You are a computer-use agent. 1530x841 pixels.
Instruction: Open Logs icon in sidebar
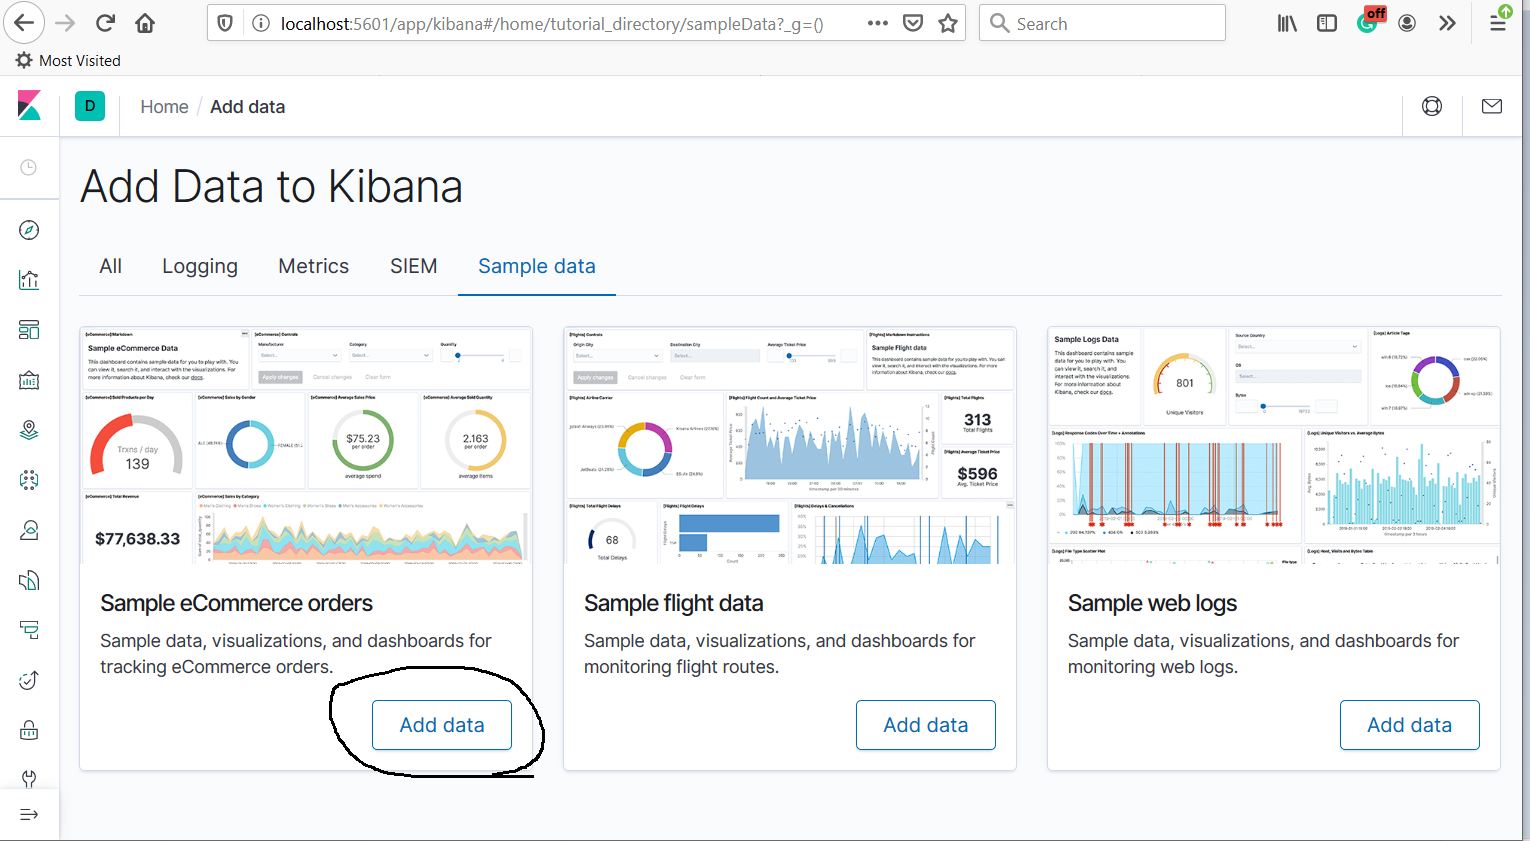click(29, 580)
